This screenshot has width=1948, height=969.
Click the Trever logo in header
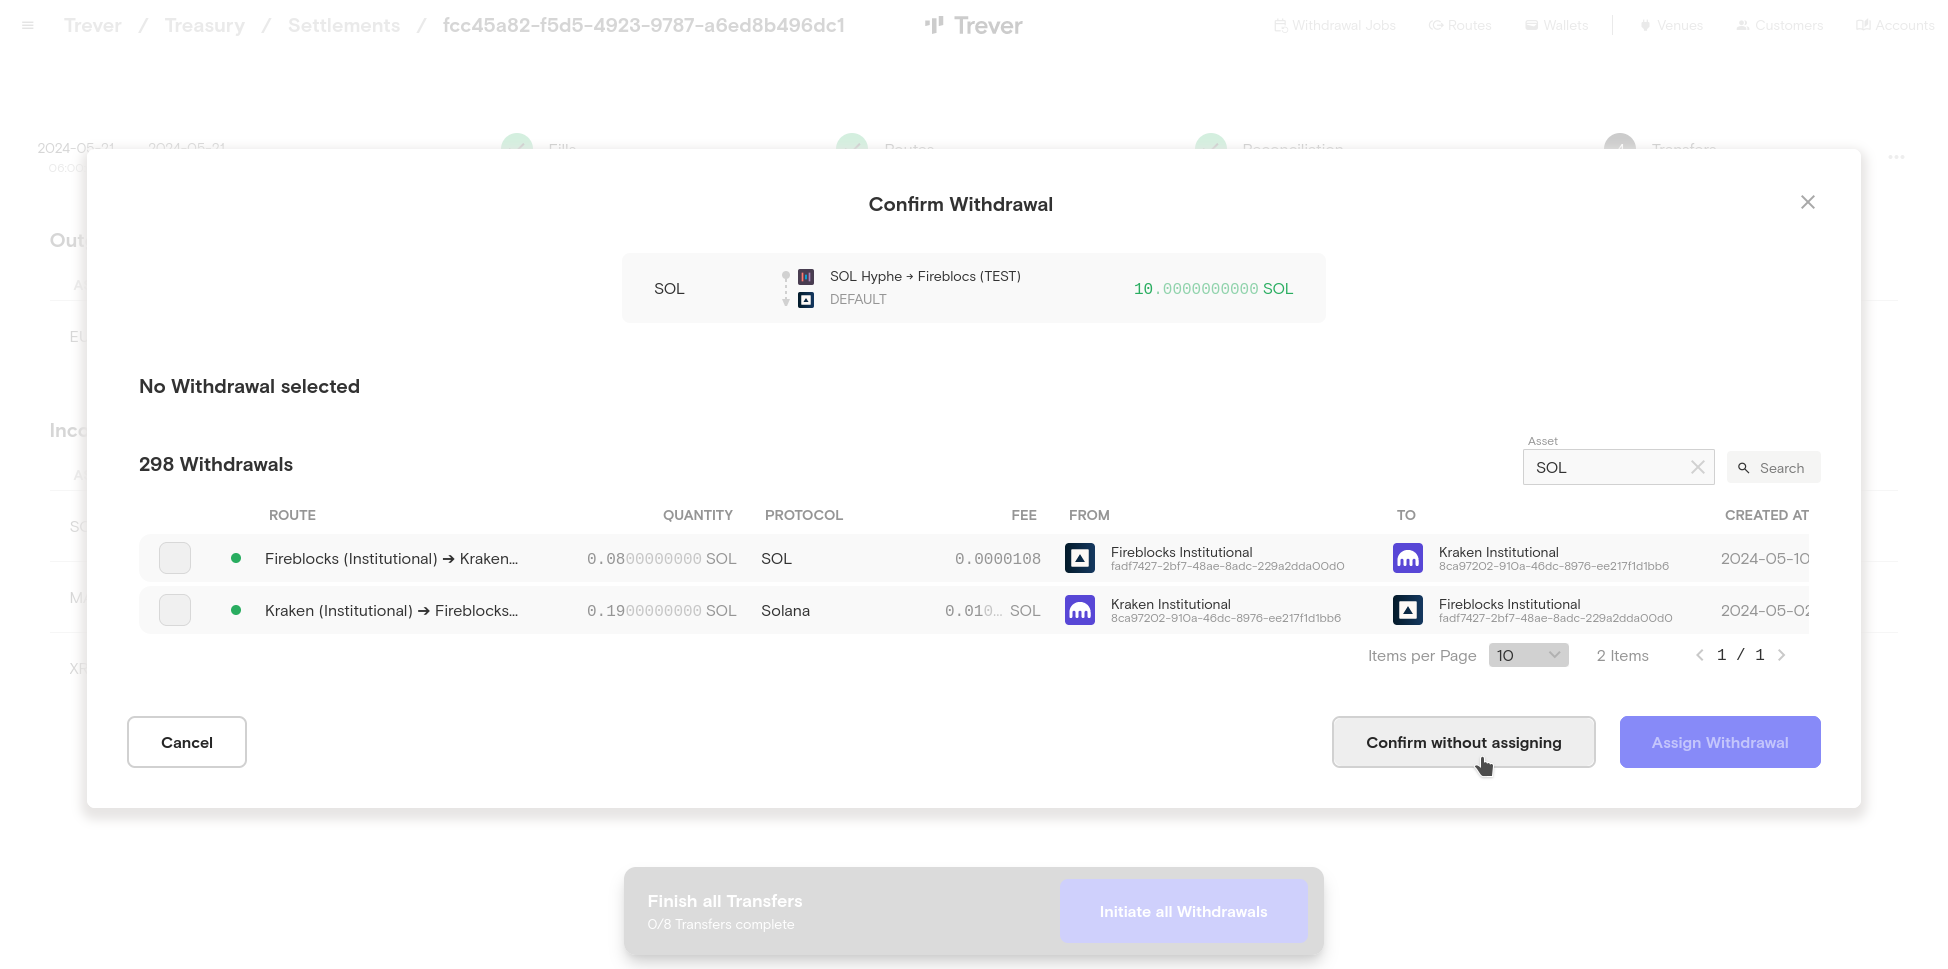click(973, 25)
